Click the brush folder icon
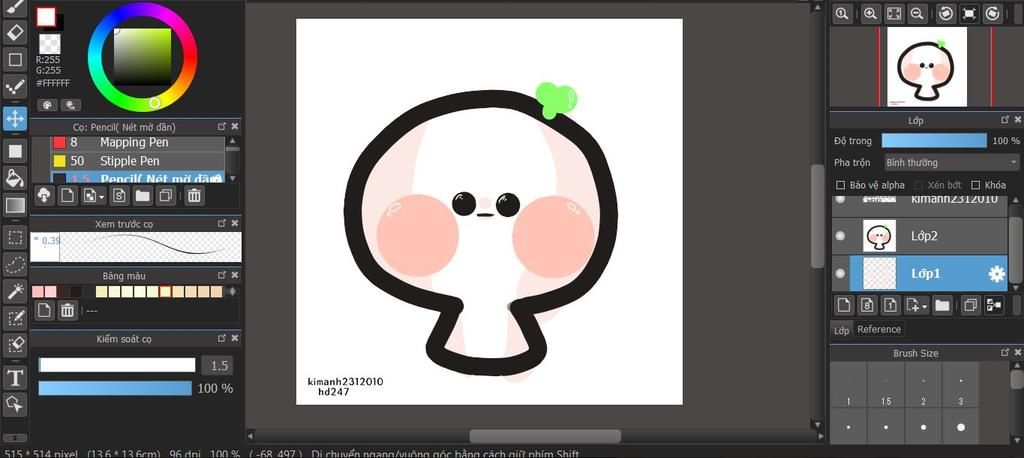1024x458 pixels. point(143,195)
